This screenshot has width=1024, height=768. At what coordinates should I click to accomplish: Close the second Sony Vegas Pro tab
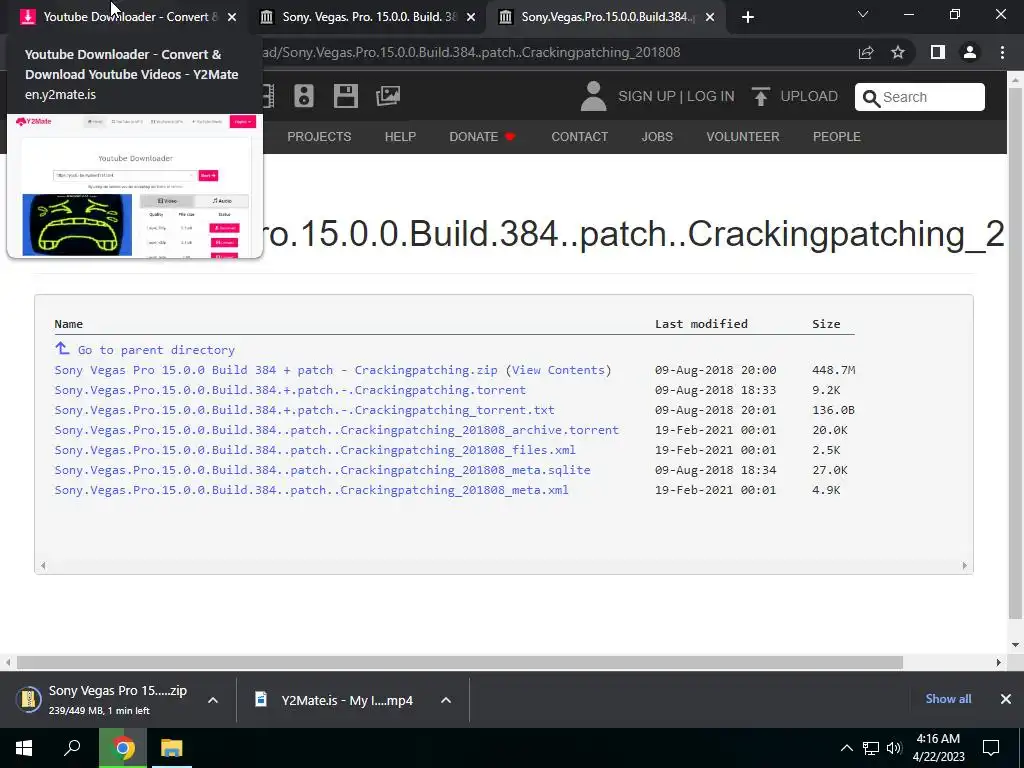tap(471, 17)
